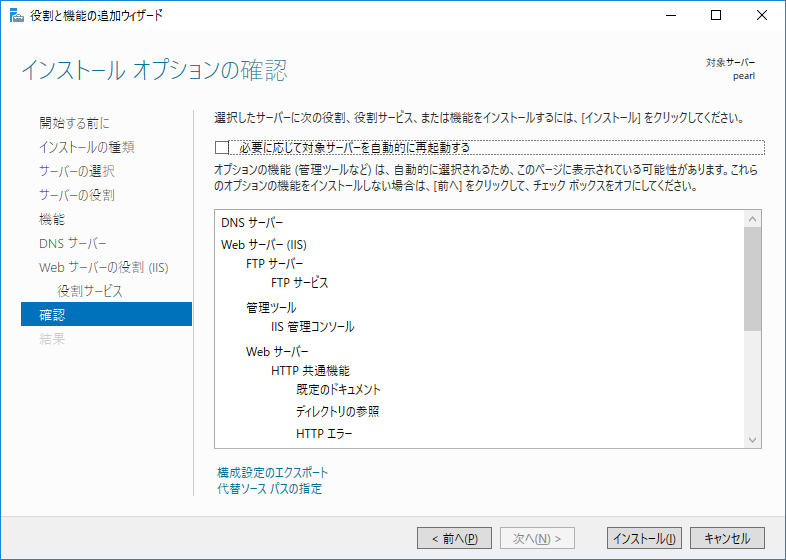Close the wizard window
786x560 pixels.
(x=762, y=16)
